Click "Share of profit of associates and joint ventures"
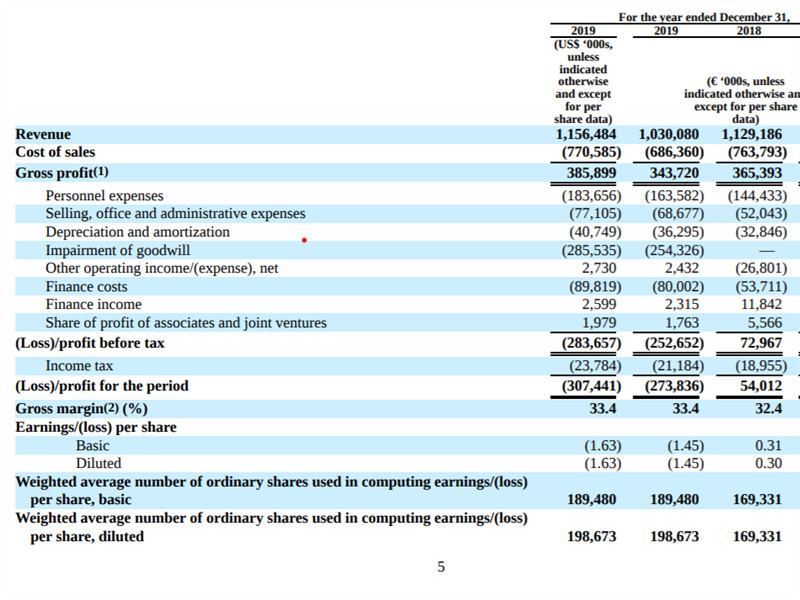The image size is (800, 600). tap(186, 322)
